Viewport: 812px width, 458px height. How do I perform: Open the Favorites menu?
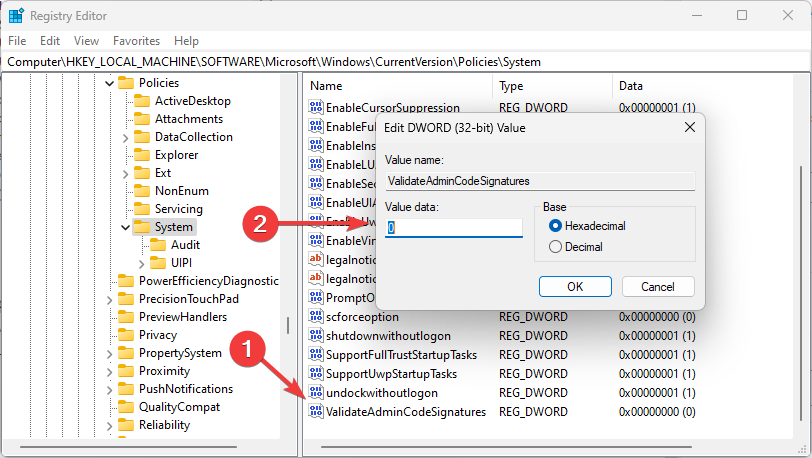pyautogui.click(x=136, y=40)
